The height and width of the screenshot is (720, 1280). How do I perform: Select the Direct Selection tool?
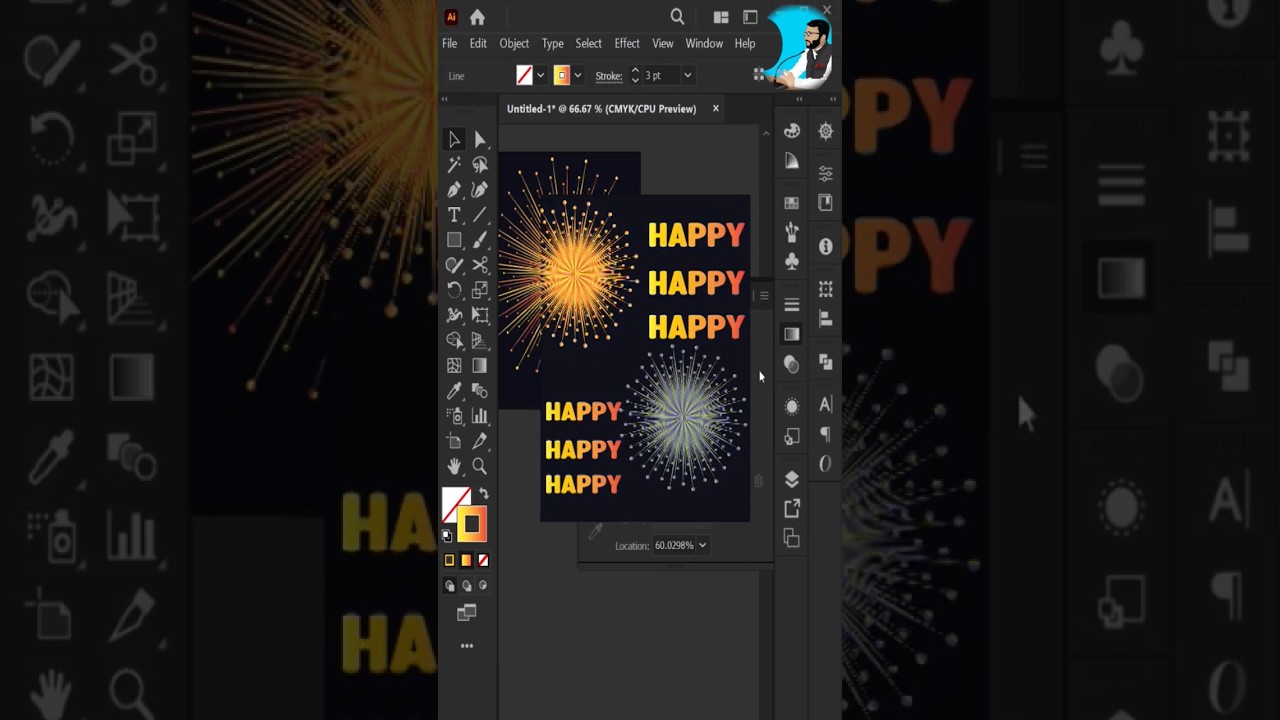tap(480, 140)
